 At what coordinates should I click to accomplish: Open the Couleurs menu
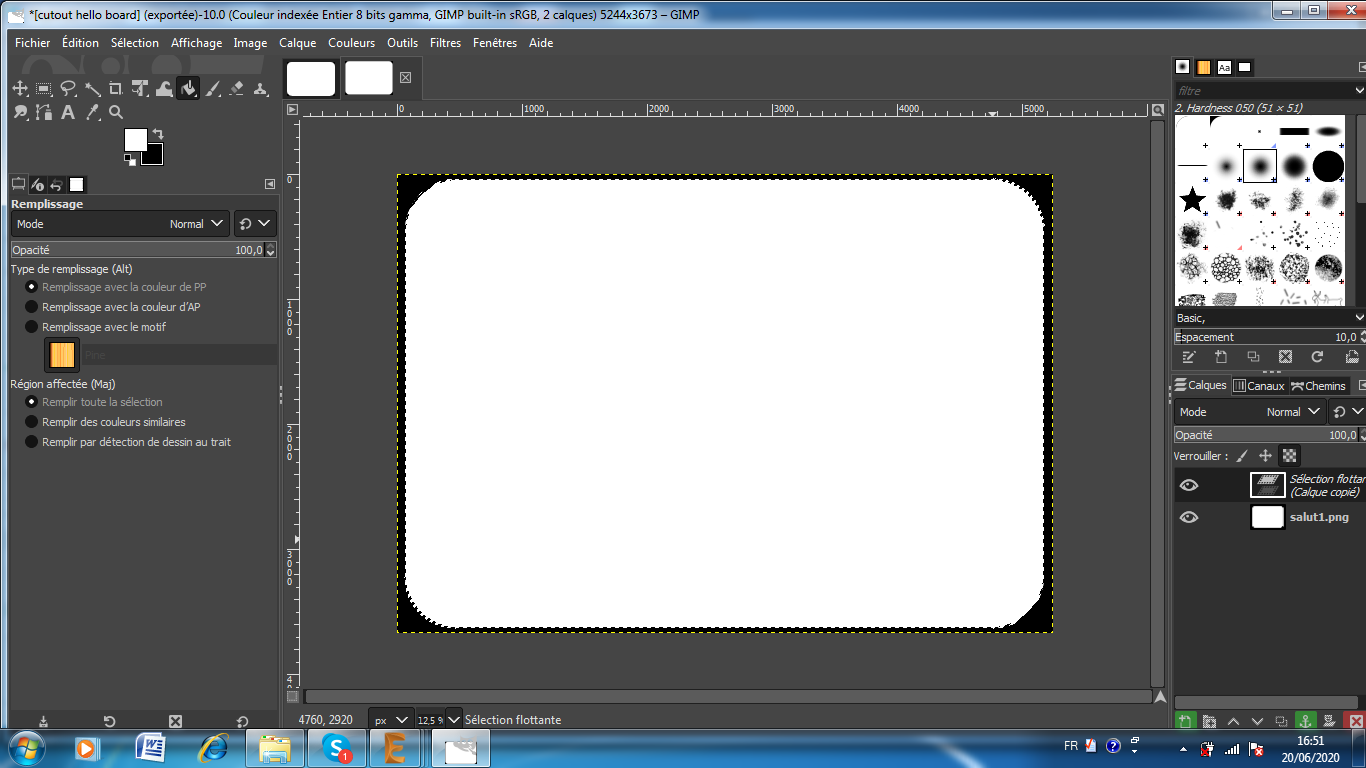tap(351, 43)
